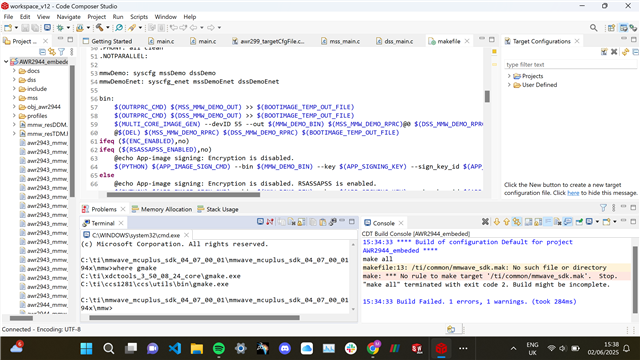Expand the mss folder
Viewport: 640px width, 360px height.
14,98
